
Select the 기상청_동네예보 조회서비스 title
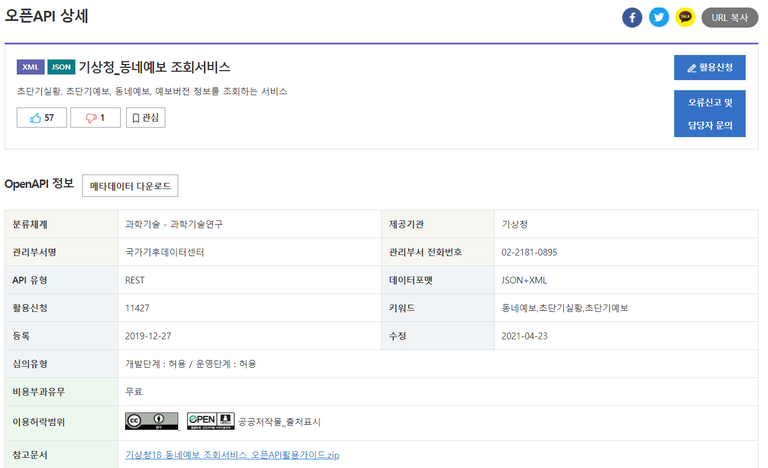pyautogui.click(x=154, y=67)
